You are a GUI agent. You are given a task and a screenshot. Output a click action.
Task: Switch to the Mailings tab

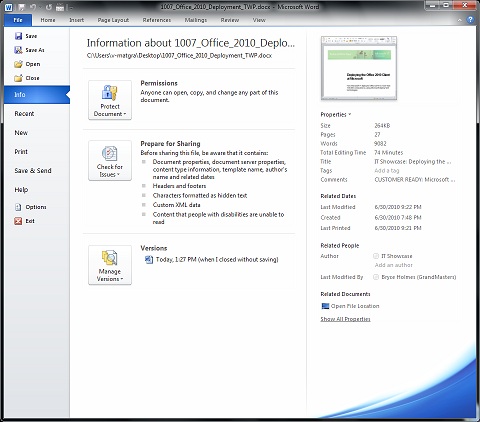point(196,20)
